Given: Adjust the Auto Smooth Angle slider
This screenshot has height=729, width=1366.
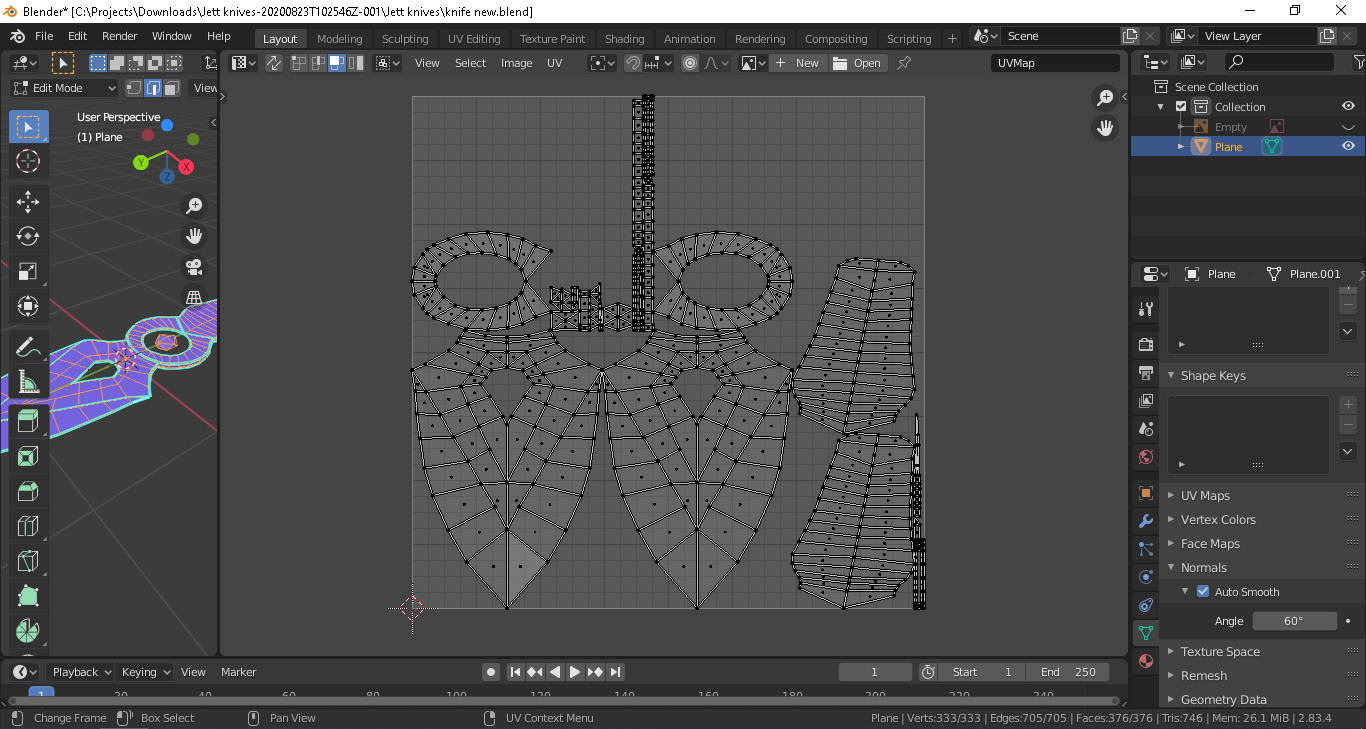Looking at the screenshot, I should [1295, 620].
